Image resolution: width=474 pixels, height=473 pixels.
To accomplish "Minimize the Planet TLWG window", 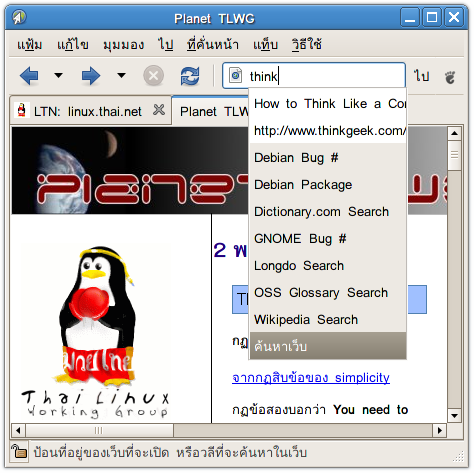I will (410, 17).
